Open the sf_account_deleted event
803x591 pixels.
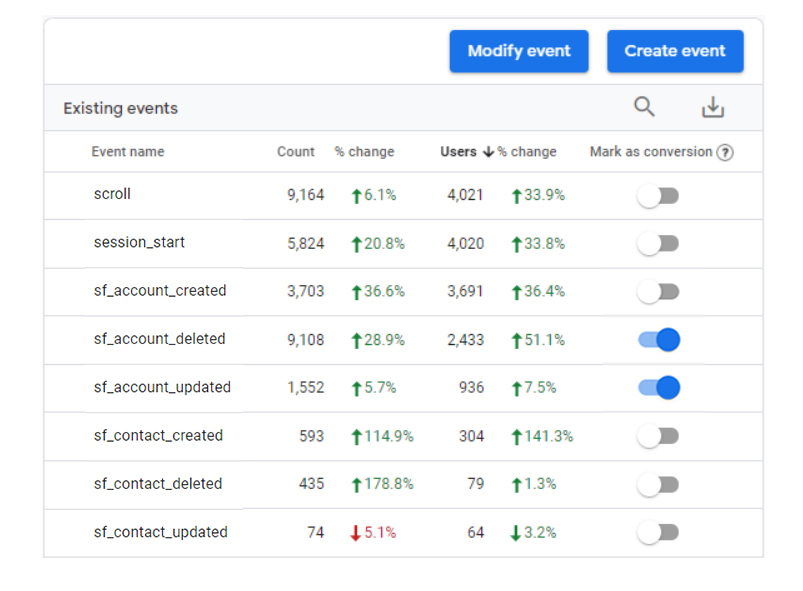pos(159,339)
